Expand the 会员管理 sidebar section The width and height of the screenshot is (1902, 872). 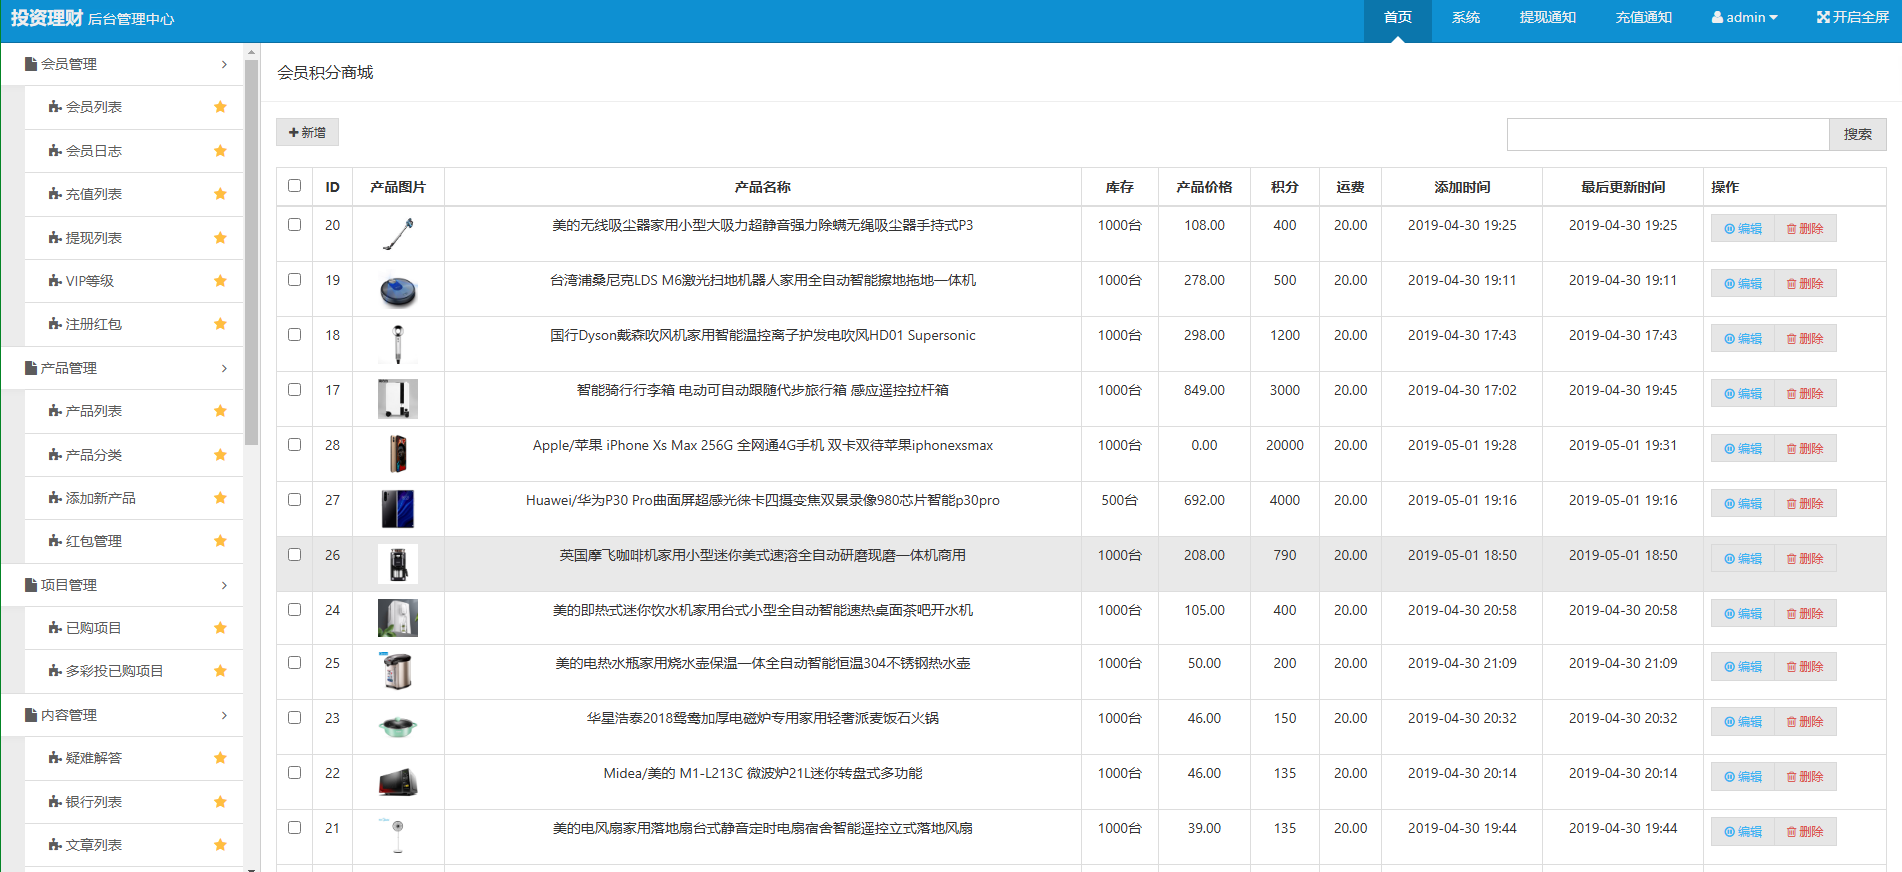[122, 64]
